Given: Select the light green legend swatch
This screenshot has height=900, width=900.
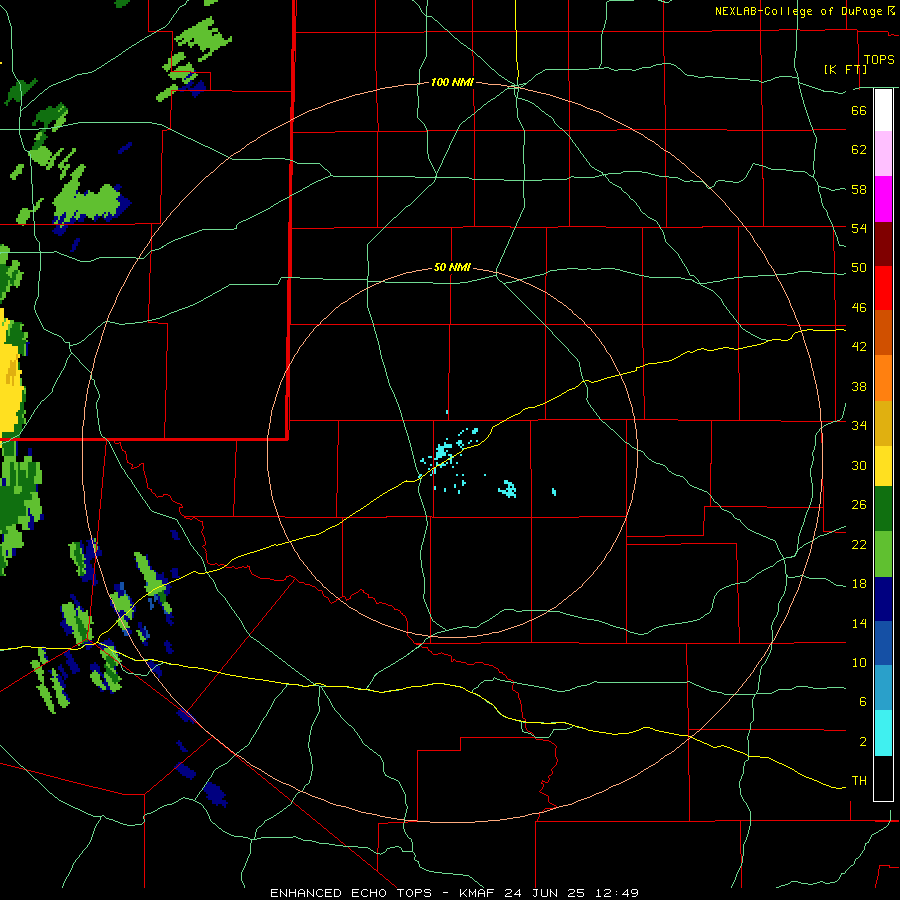Looking at the screenshot, I should 883,554.
